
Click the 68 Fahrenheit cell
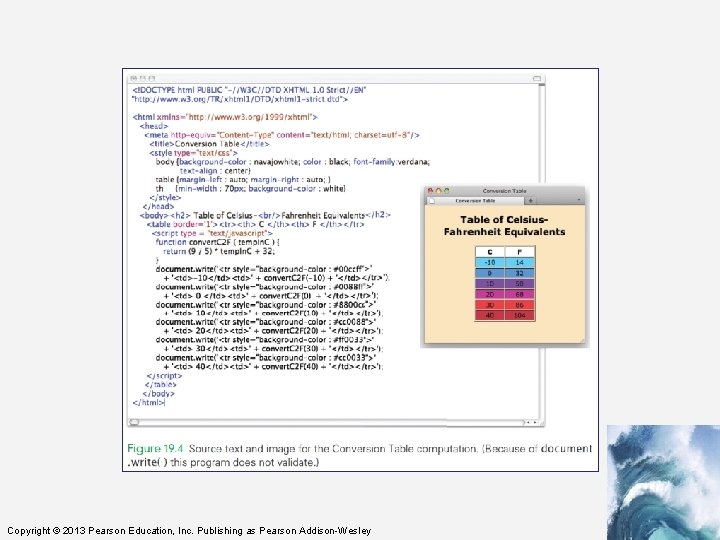[520, 294]
